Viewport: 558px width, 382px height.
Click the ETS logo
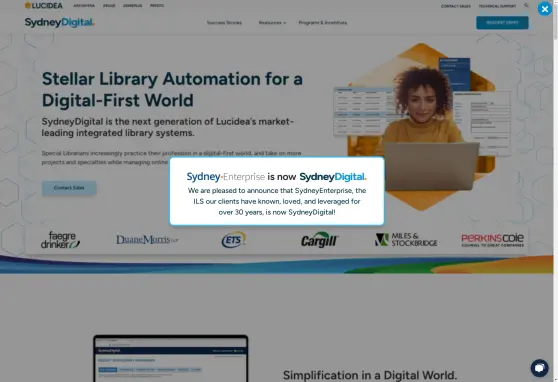click(233, 240)
